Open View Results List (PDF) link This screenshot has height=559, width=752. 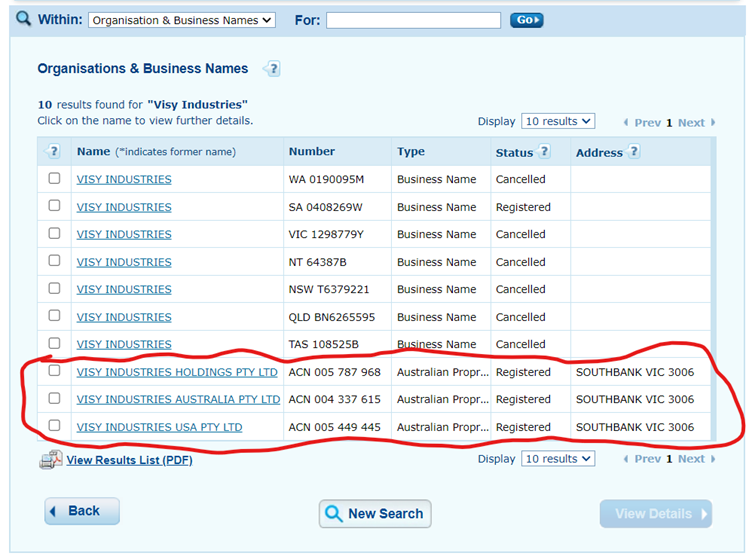[129, 460]
